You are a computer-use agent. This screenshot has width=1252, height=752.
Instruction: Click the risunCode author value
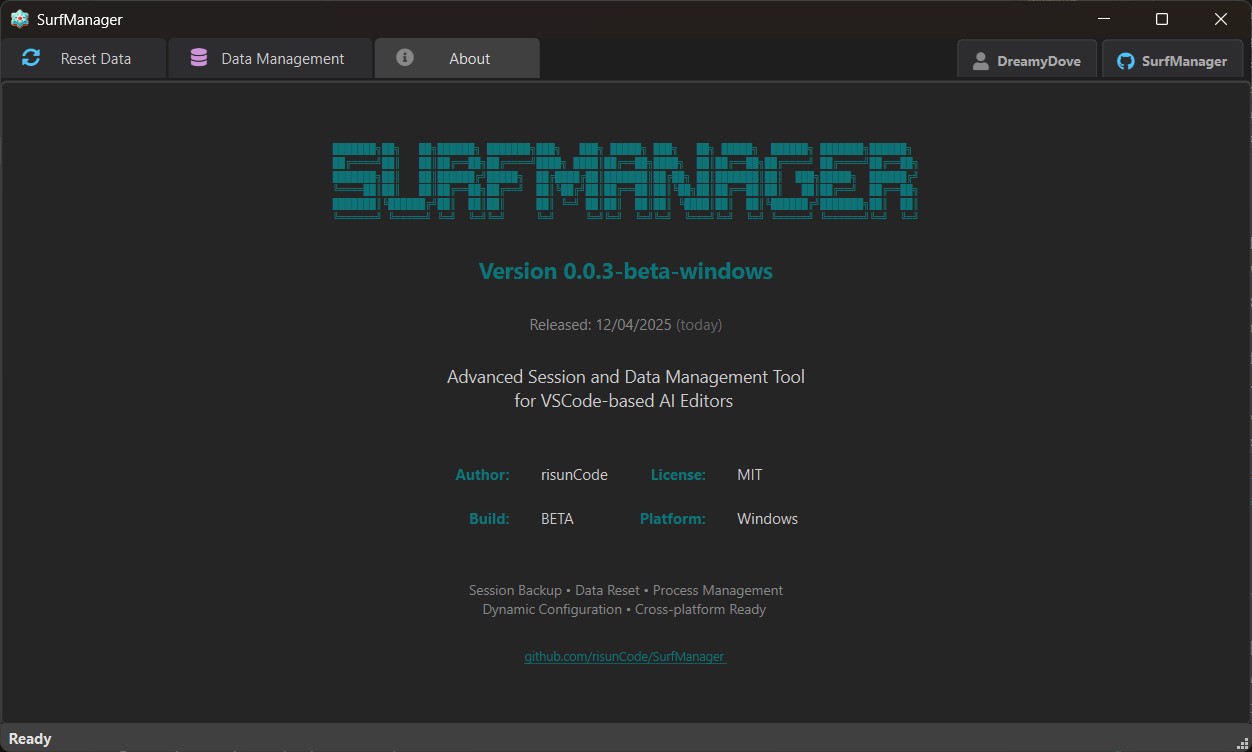point(574,475)
